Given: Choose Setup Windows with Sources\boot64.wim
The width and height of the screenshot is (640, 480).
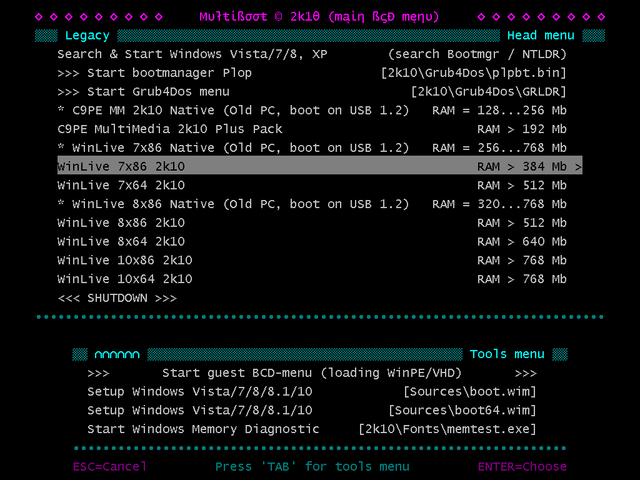Looking at the screenshot, I should point(312,411).
